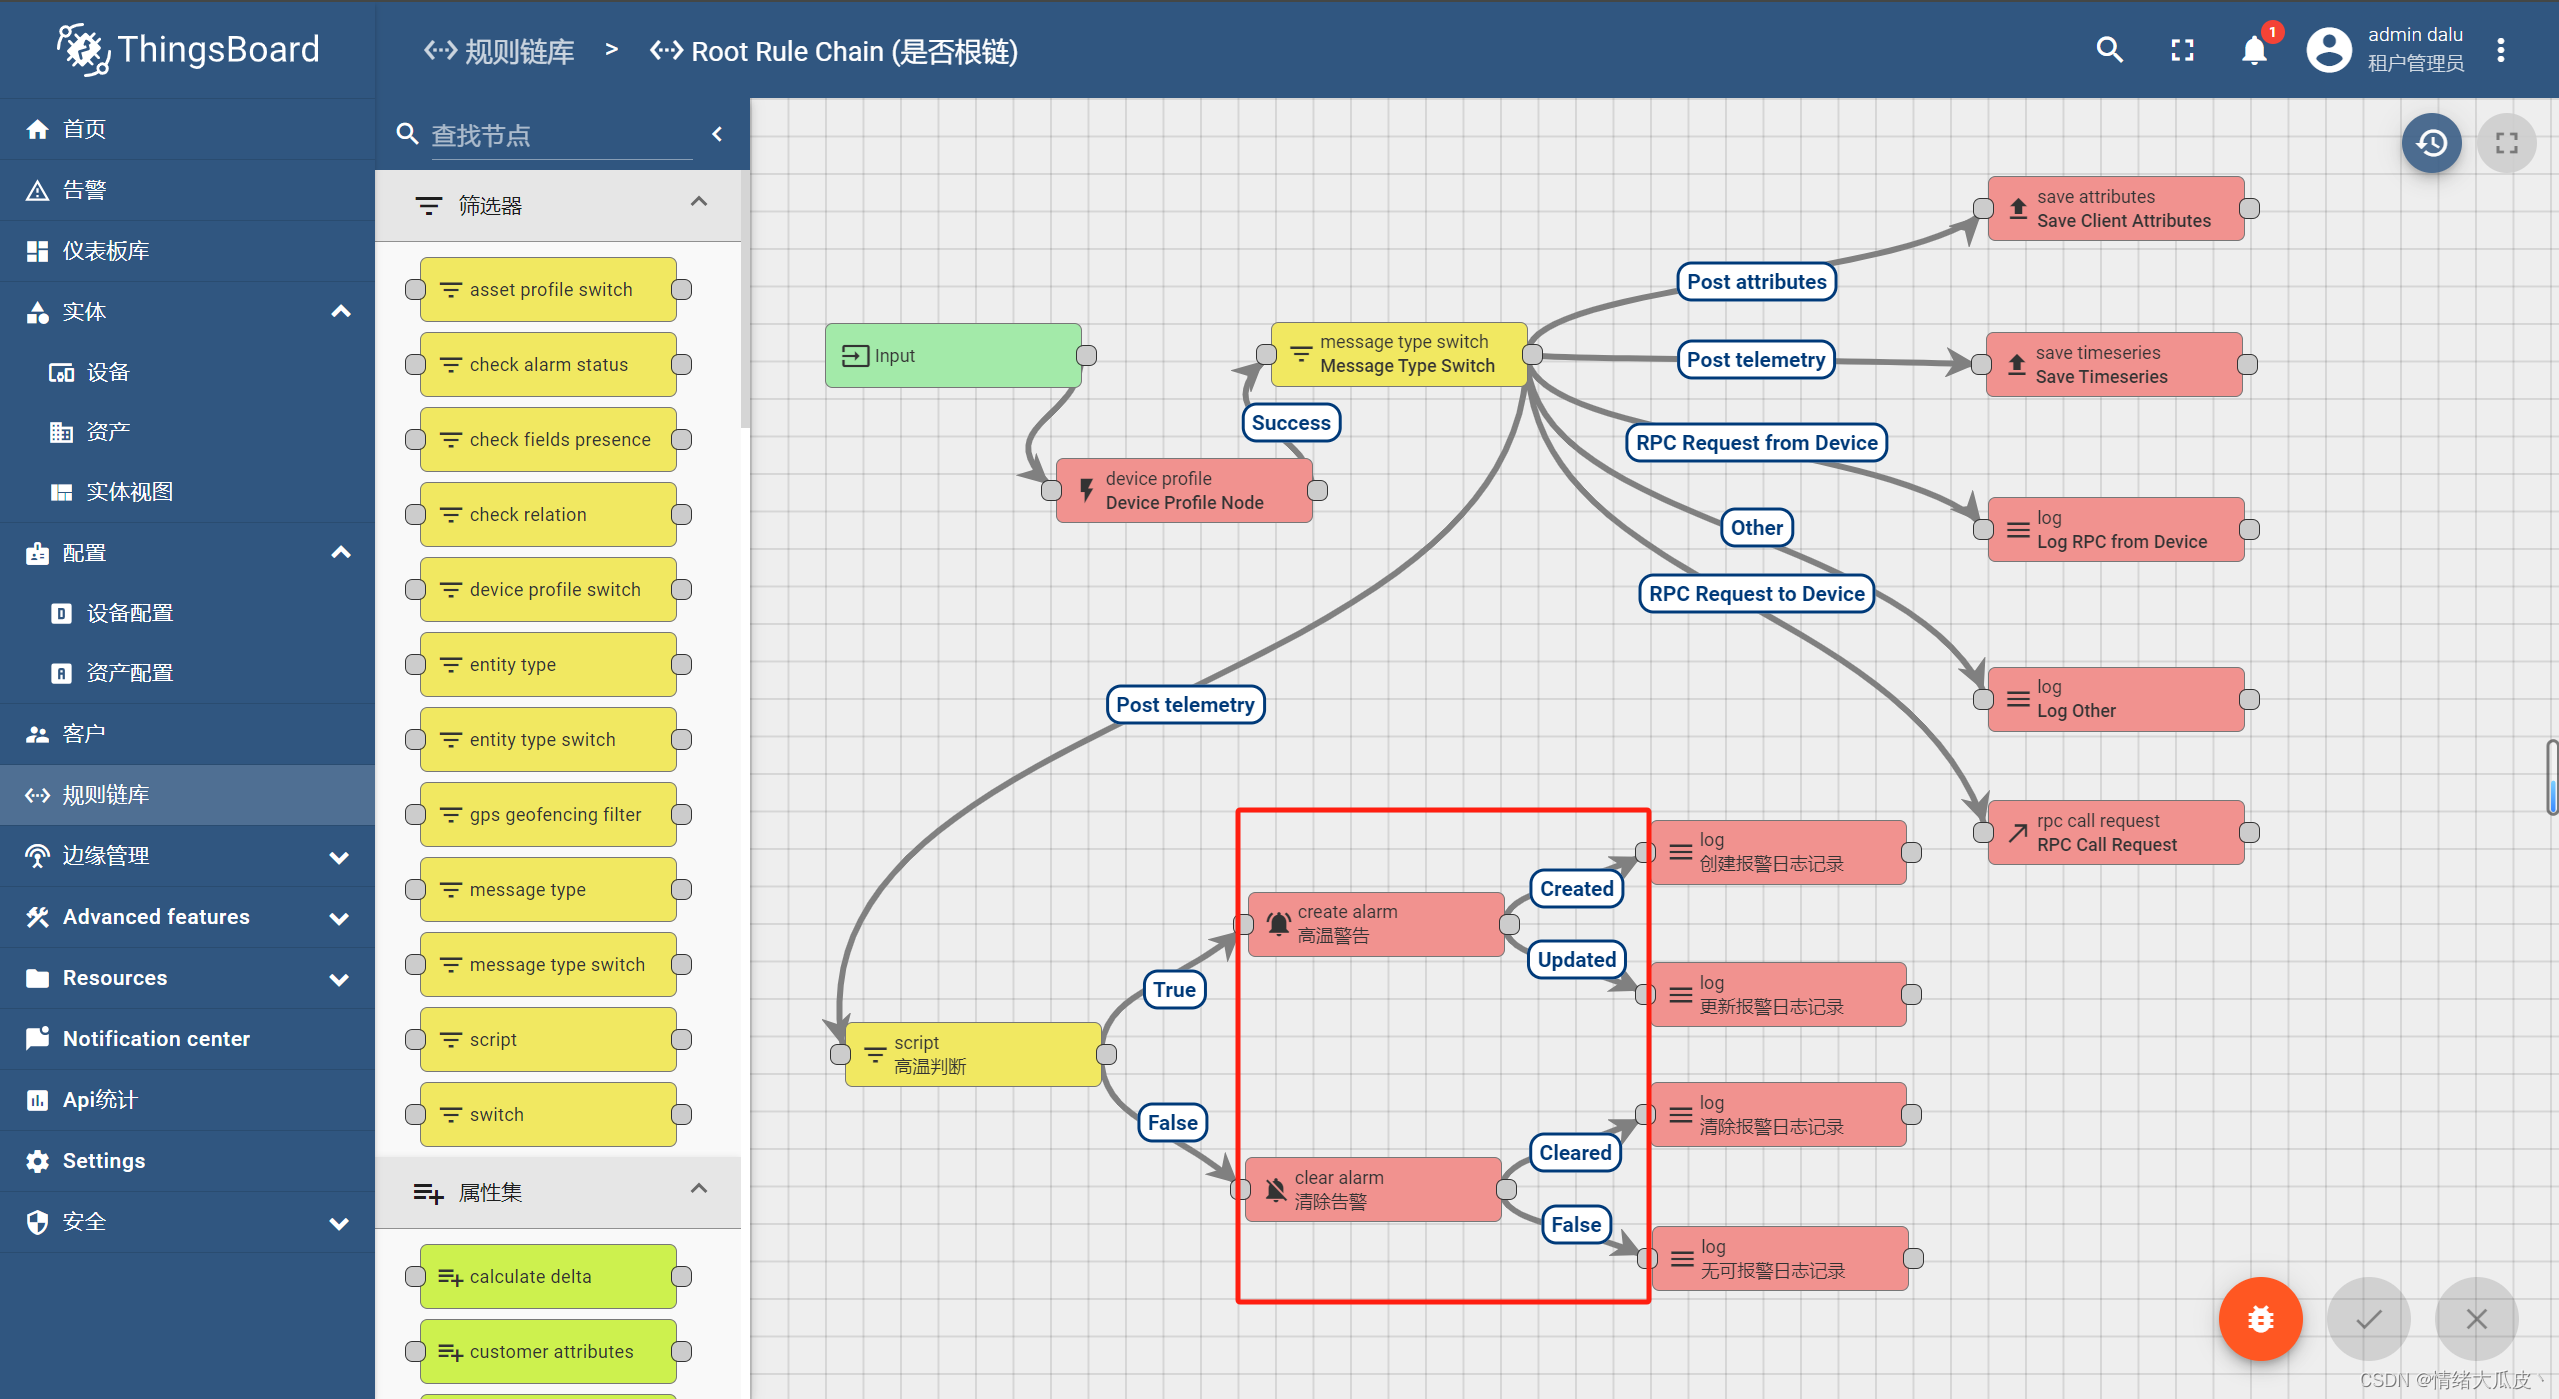Click 规则链库 breadcrumb link

pos(499,51)
